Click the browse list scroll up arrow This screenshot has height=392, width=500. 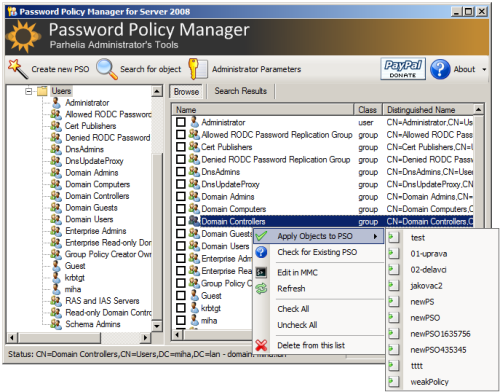click(x=478, y=109)
